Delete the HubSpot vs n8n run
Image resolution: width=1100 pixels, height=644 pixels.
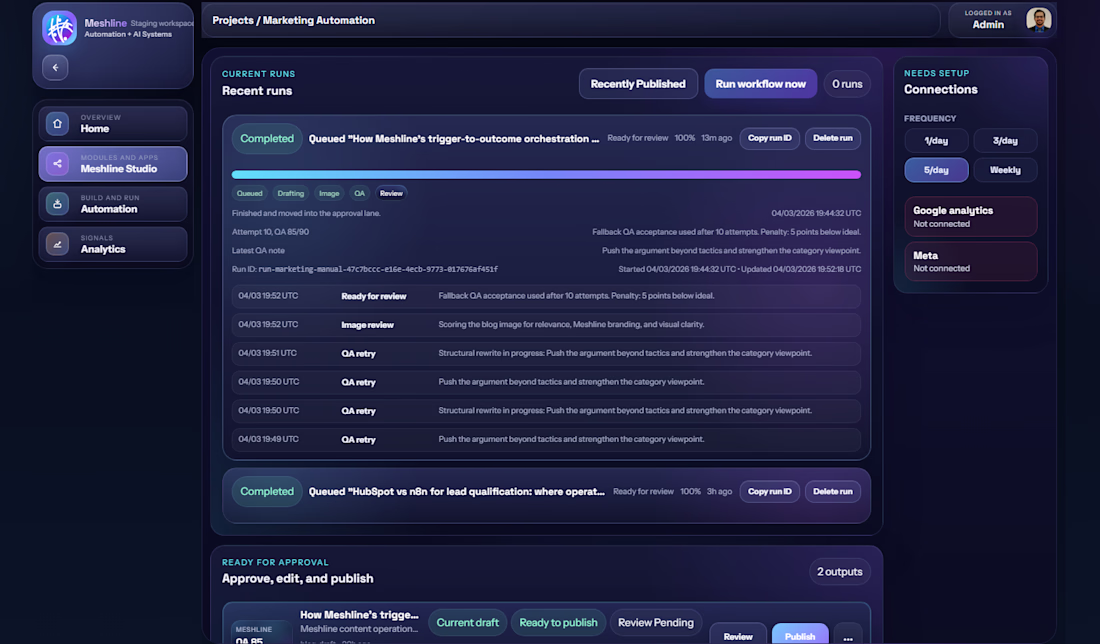click(x=832, y=491)
